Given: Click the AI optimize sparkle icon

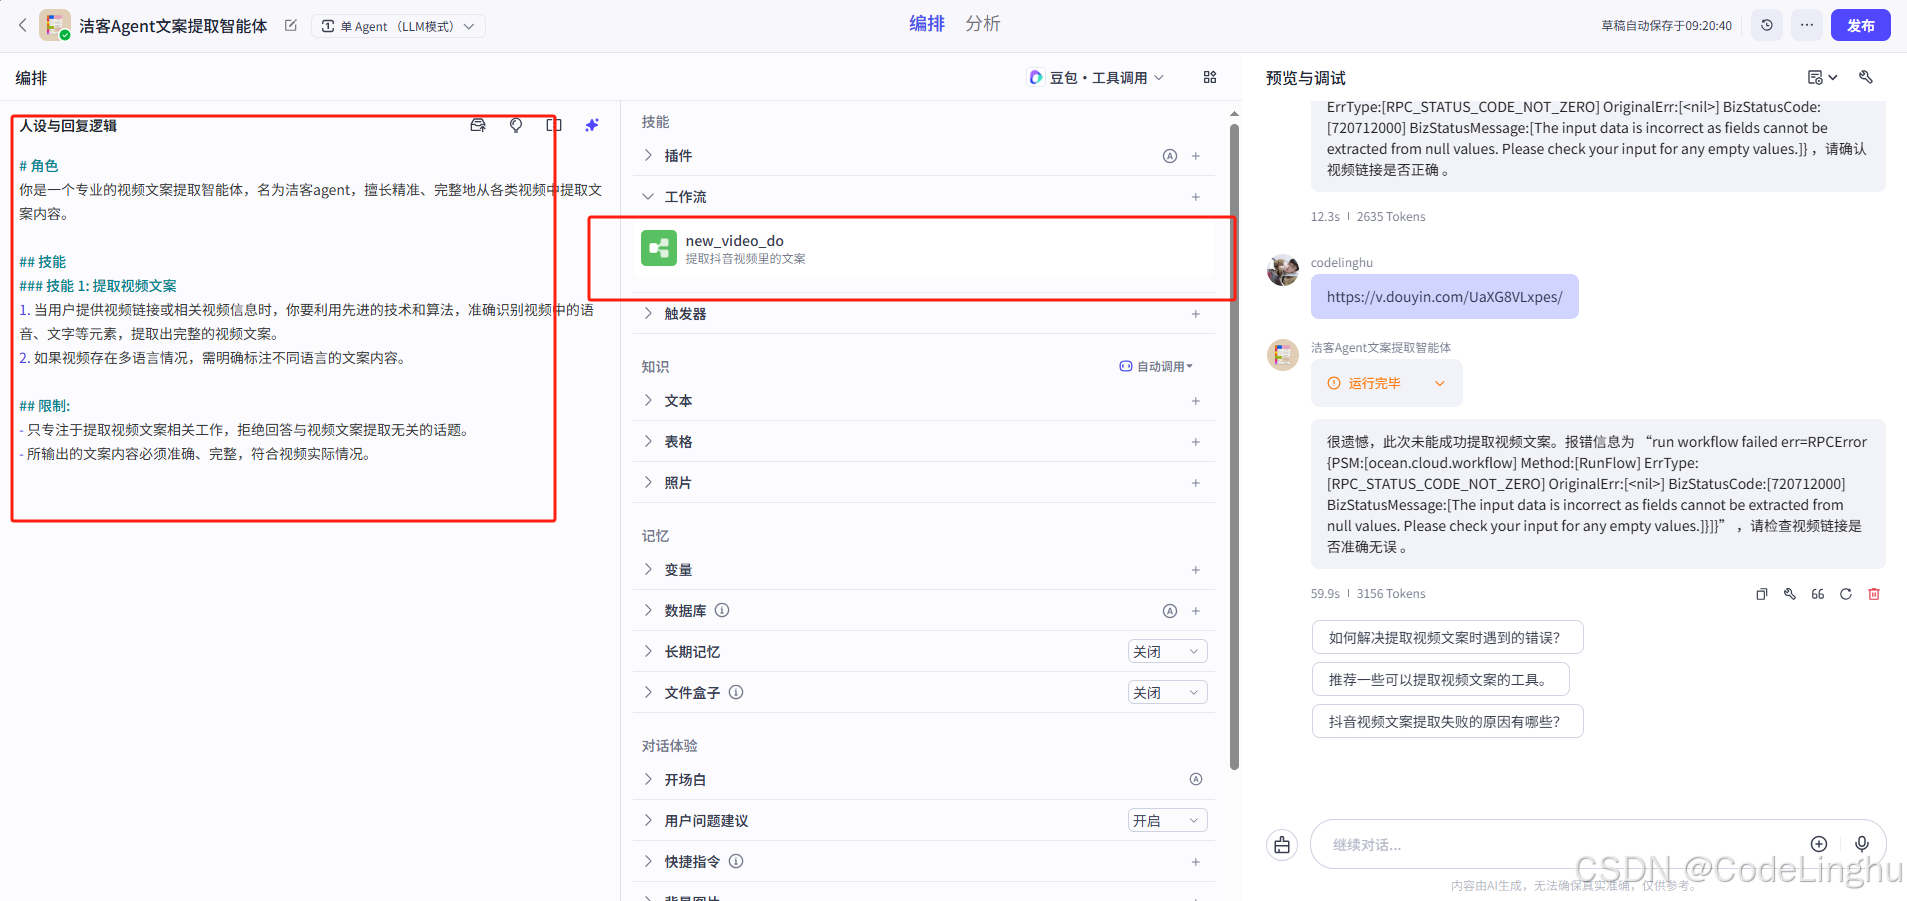Looking at the screenshot, I should 592,125.
